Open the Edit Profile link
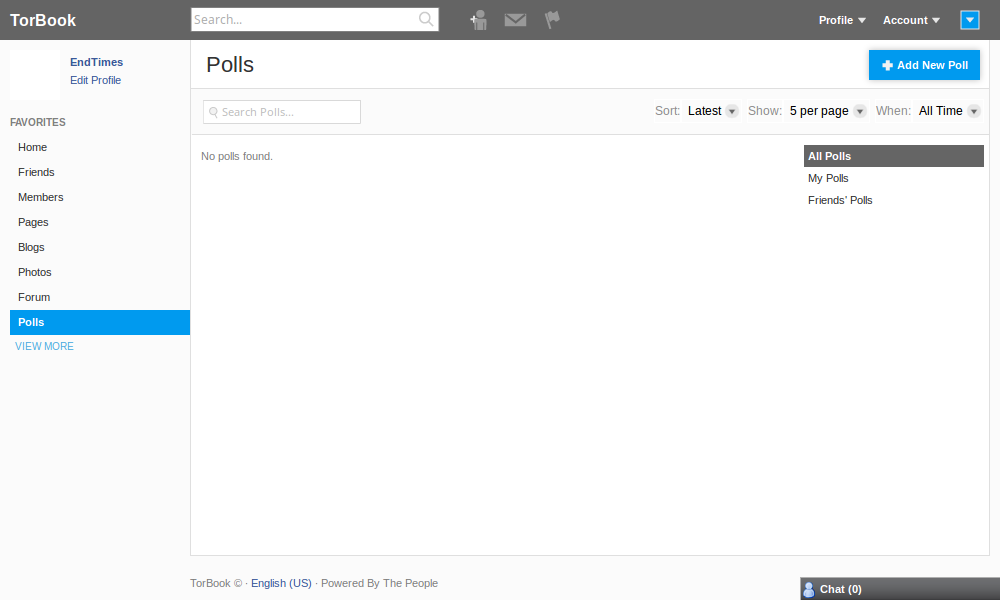Image resolution: width=1000 pixels, height=600 pixels. click(x=96, y=80)
